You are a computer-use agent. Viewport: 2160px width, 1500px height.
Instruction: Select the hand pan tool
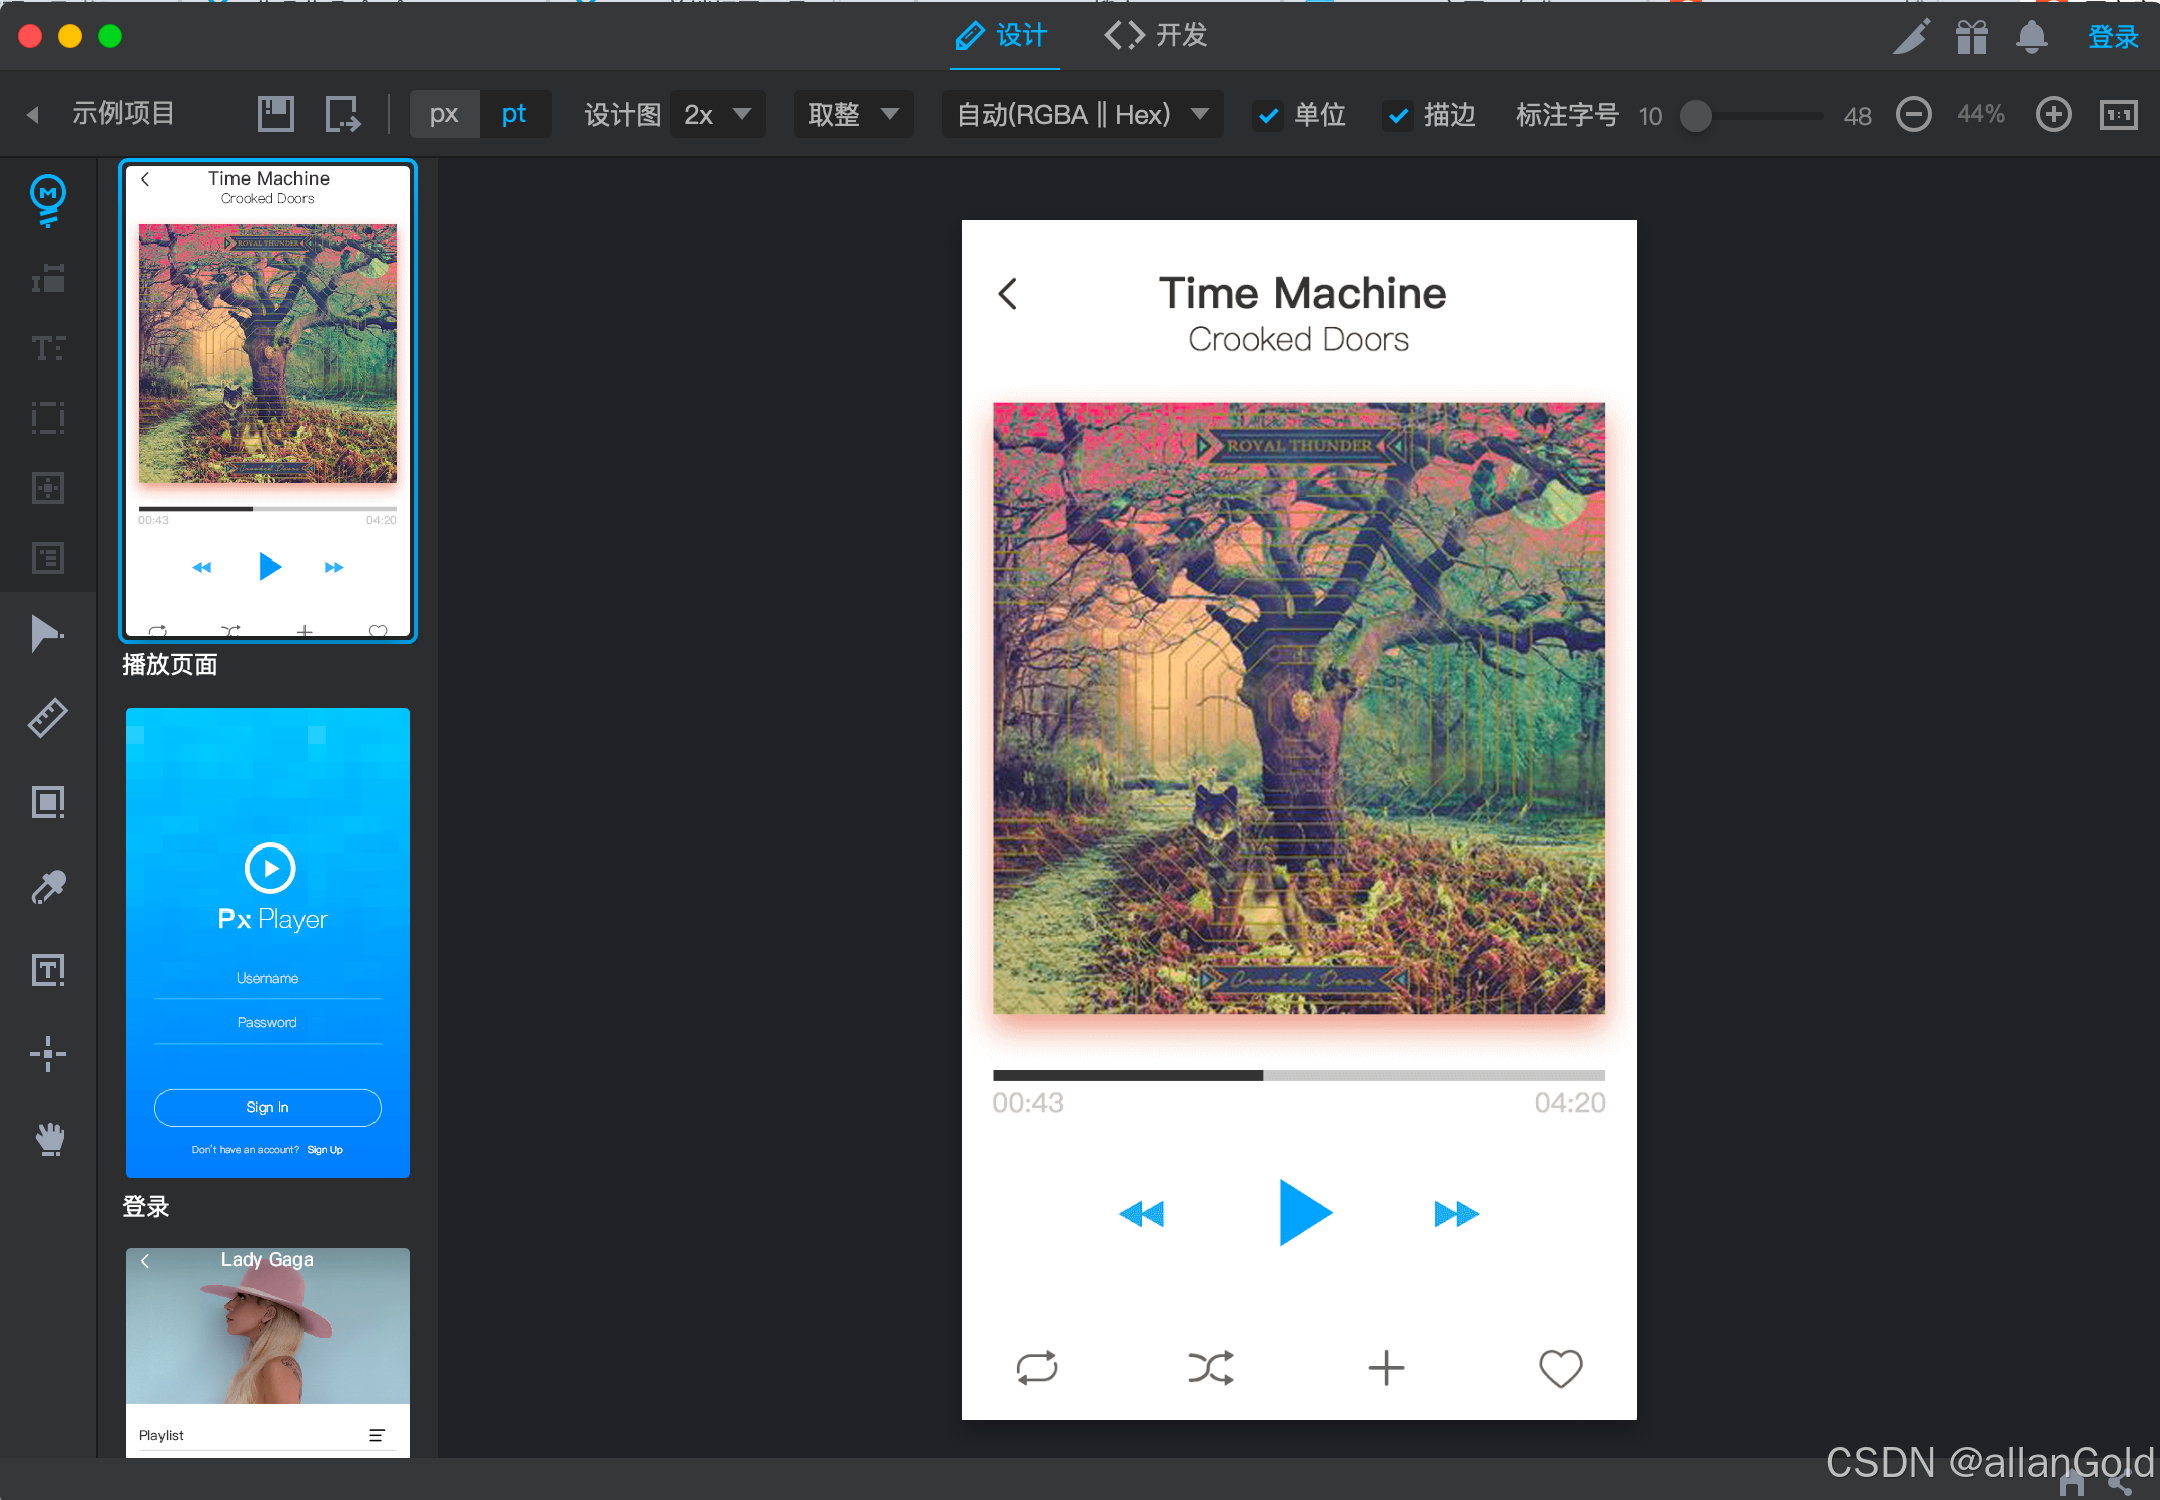coord(48,1138)
